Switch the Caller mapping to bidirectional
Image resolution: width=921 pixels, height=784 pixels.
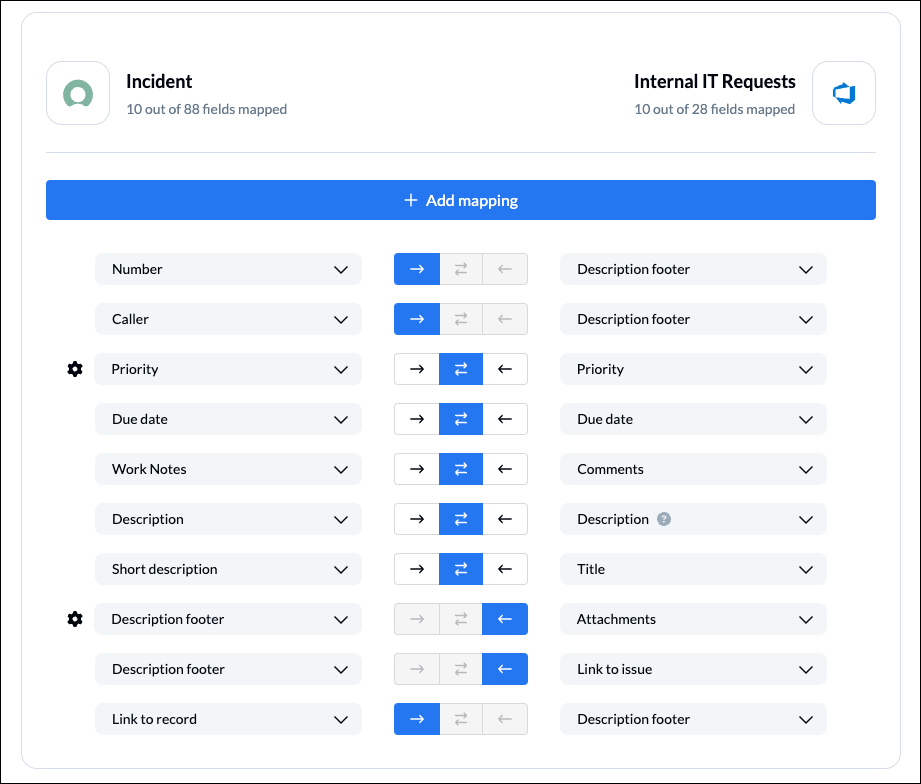[x=461, y=319]
